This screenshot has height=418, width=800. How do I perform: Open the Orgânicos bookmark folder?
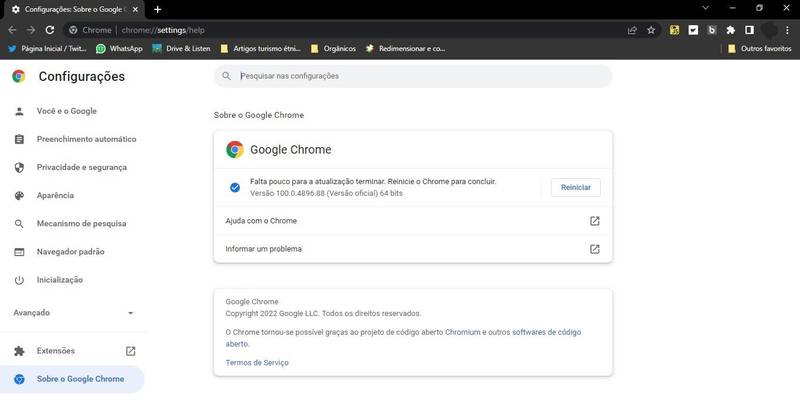pyautogui.click(x=333, y=48)
